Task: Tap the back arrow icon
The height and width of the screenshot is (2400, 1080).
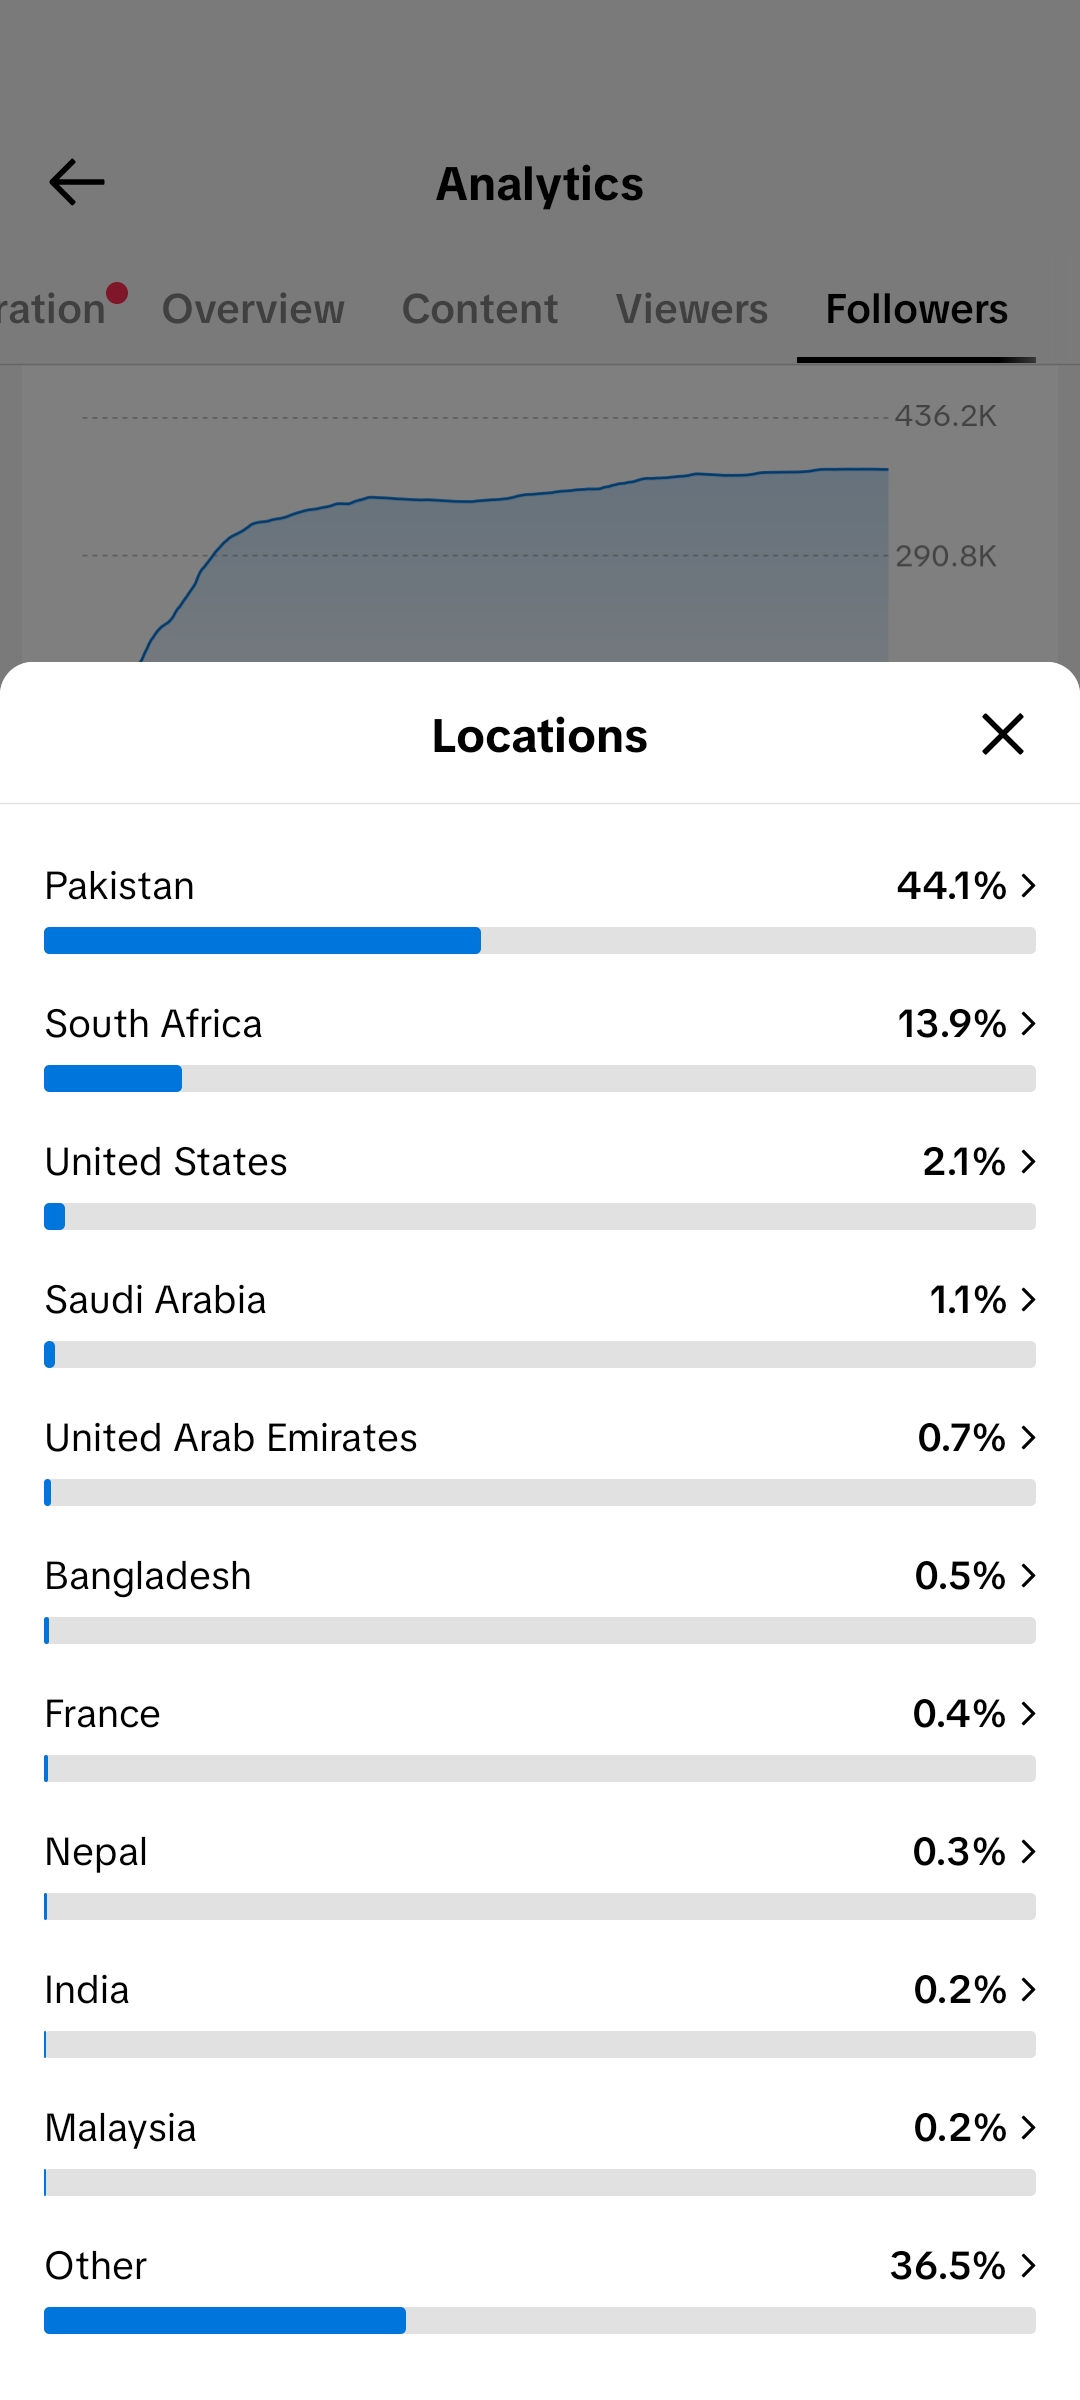Action: point(77,183)
